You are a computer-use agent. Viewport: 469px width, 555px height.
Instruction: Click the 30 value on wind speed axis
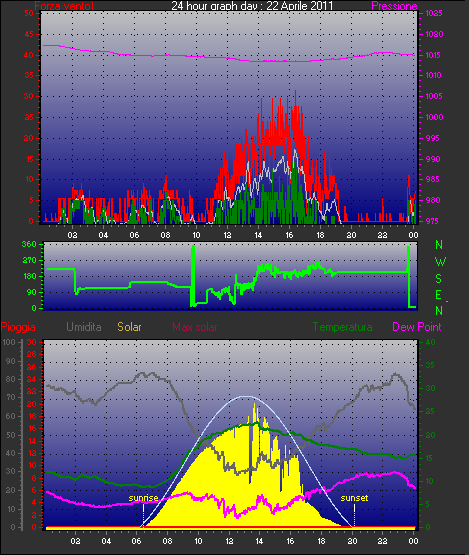coord(29,96)
